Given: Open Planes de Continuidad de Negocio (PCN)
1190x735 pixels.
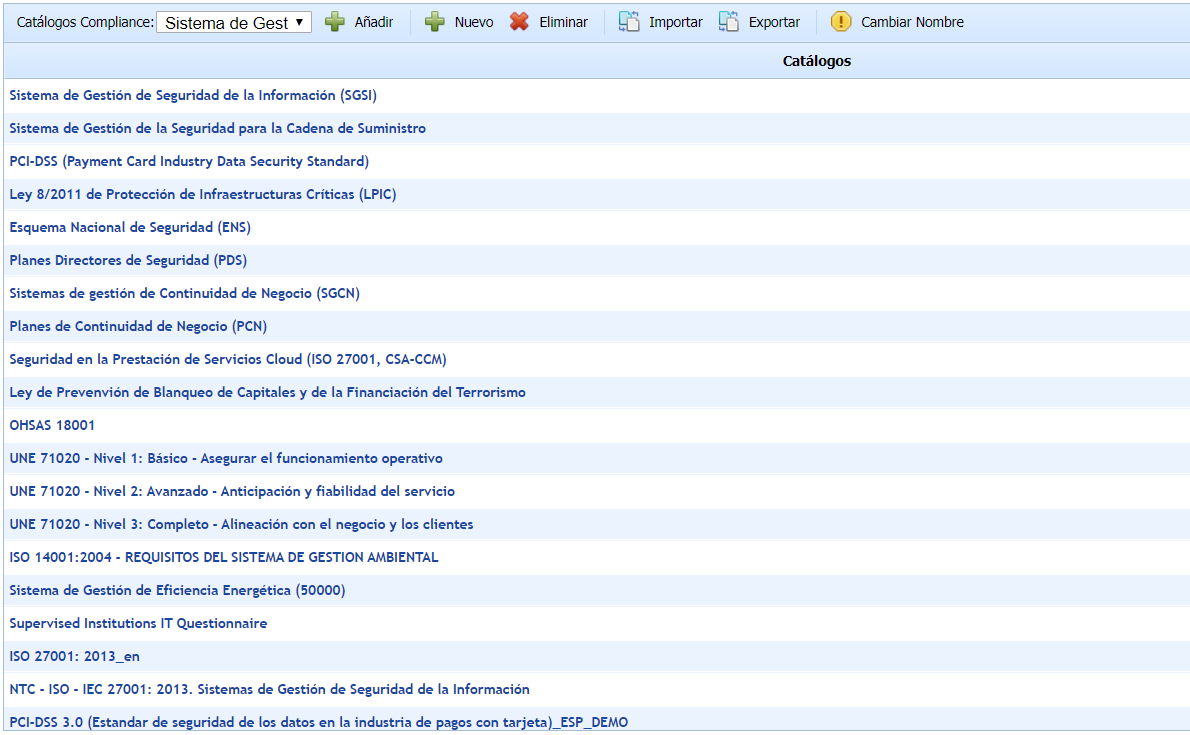Looking at the screenshot, I should 138,327.
